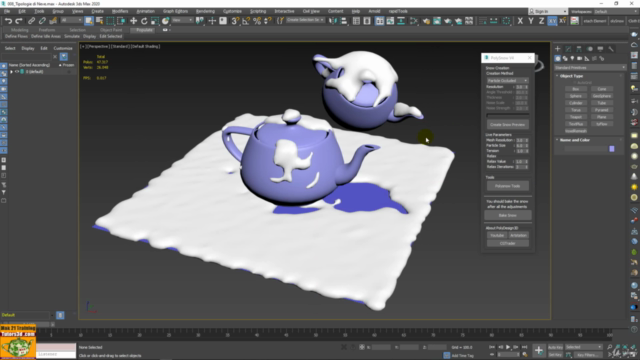Screen dimensions: 640x360
Task: Click the Artstation button in PolySnow
Action: tap(518, 236)
